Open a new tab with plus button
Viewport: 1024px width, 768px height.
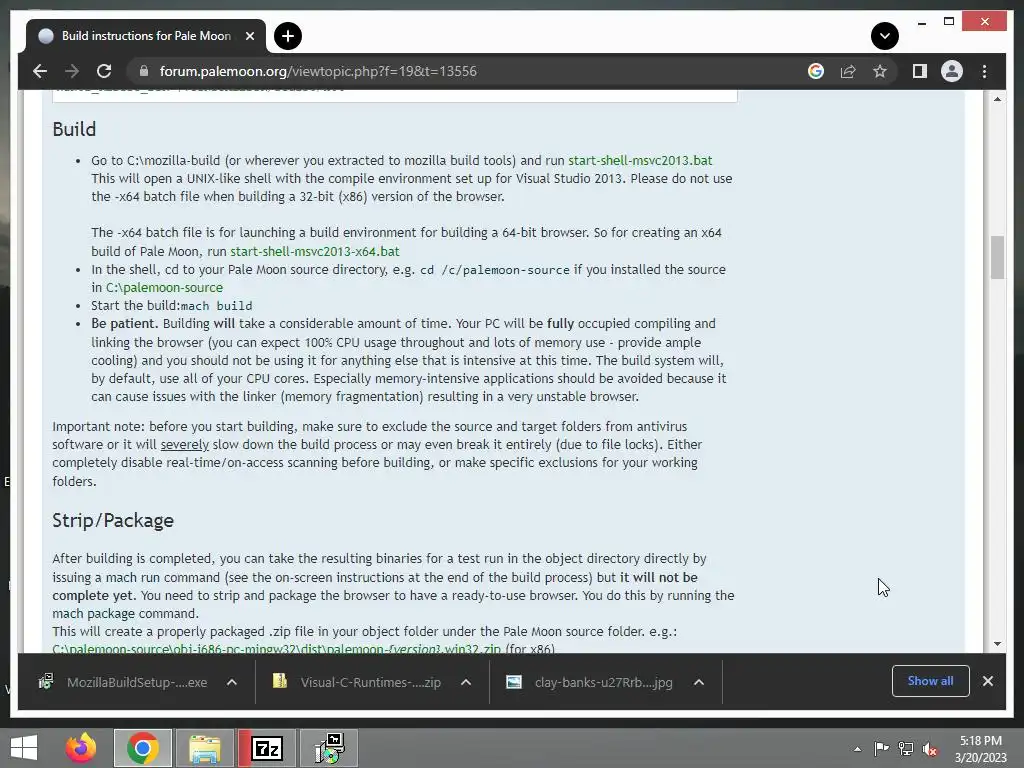tap(287, 36)
